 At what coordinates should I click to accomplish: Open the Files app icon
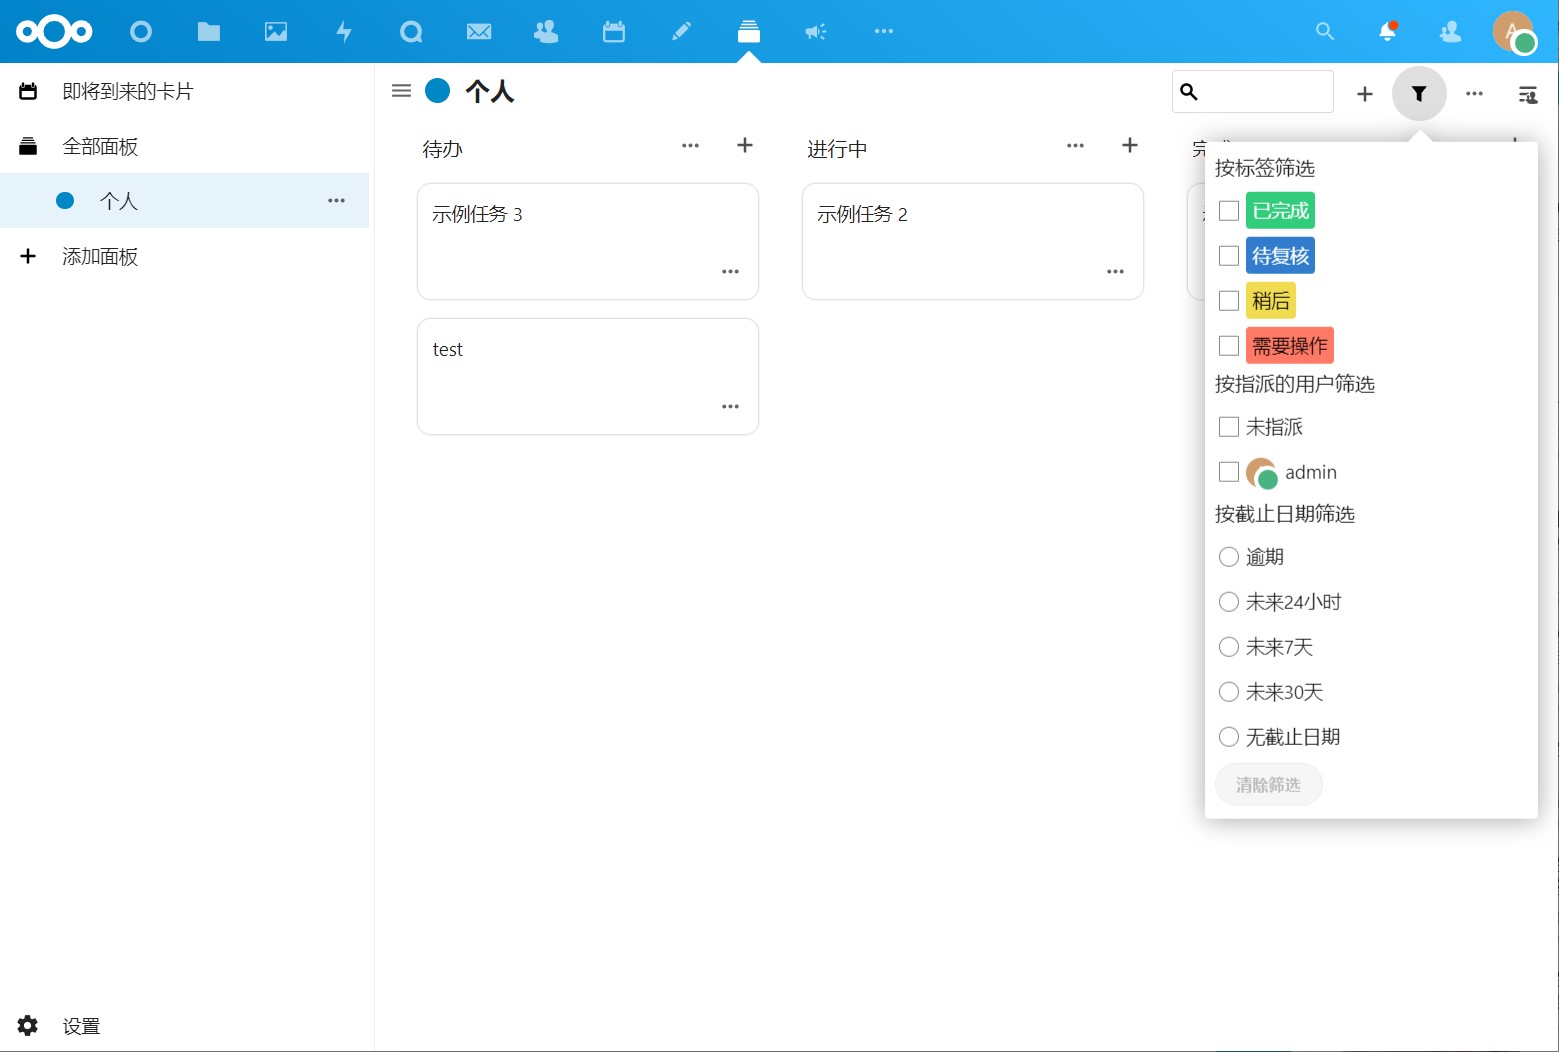pos(208,32)
